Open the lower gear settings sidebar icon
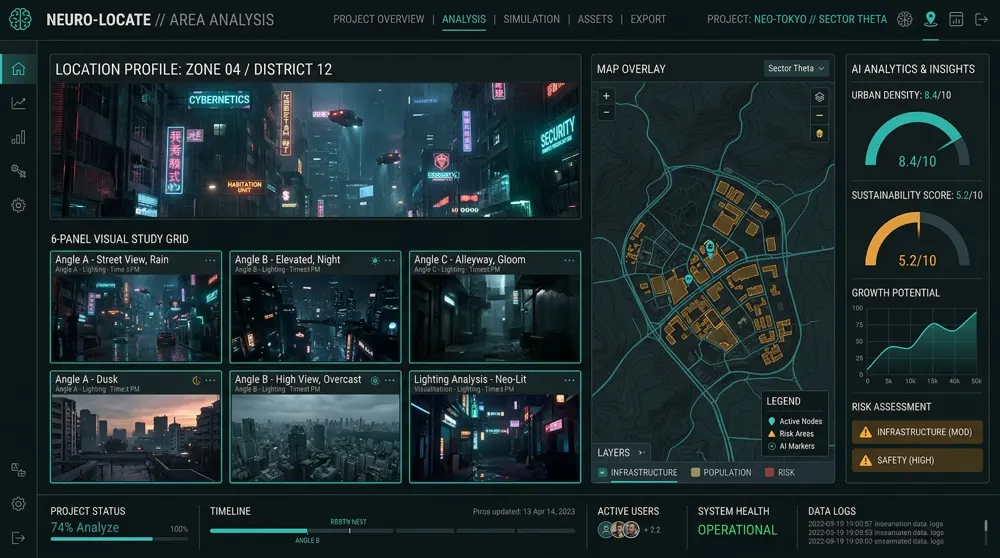This screenshot has height=558, width=1000. [18, 504]
